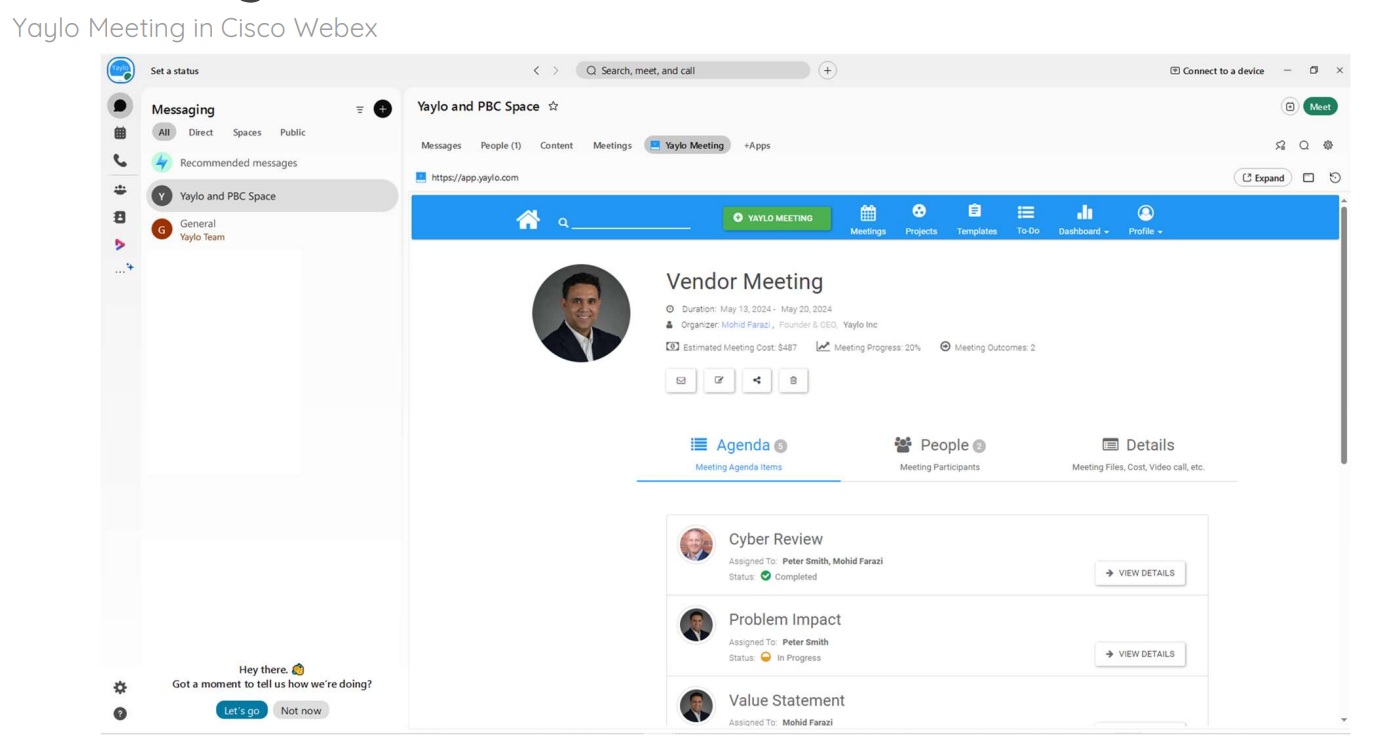This screenshot has height=751, width=1394.
Task: Expand the Dashboard dropdown menu
Action: pos(1084,219)
